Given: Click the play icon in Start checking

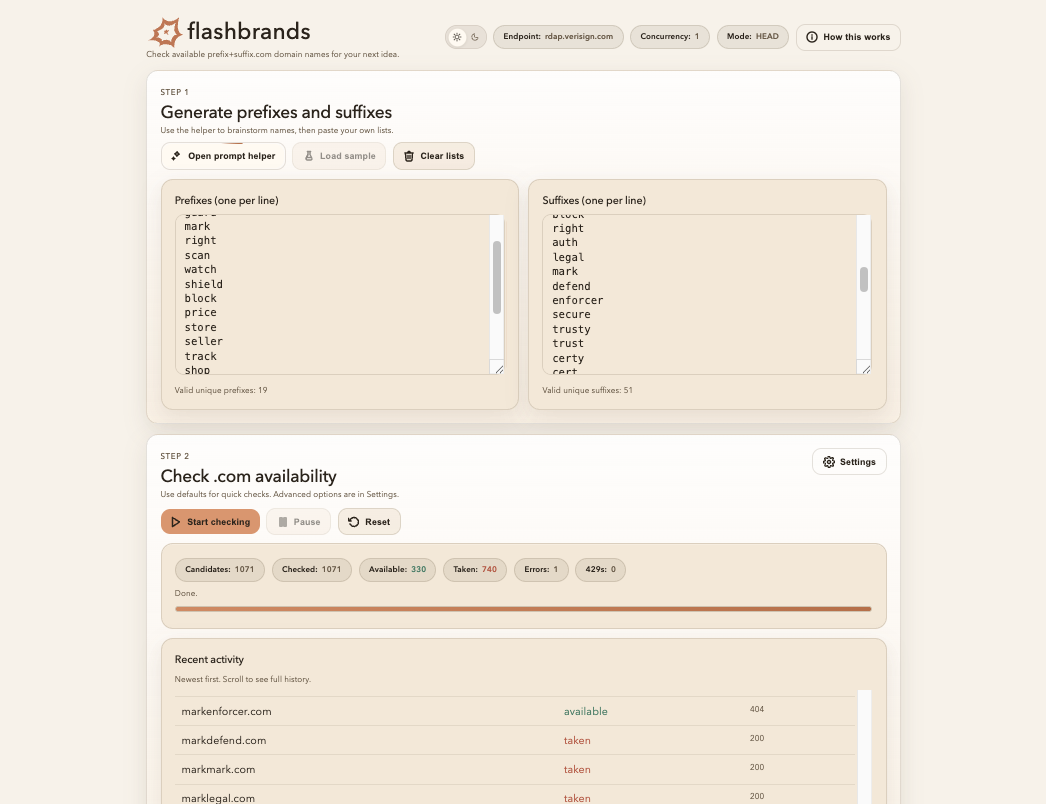Looking at the screenshot, I should click(178, 521).
